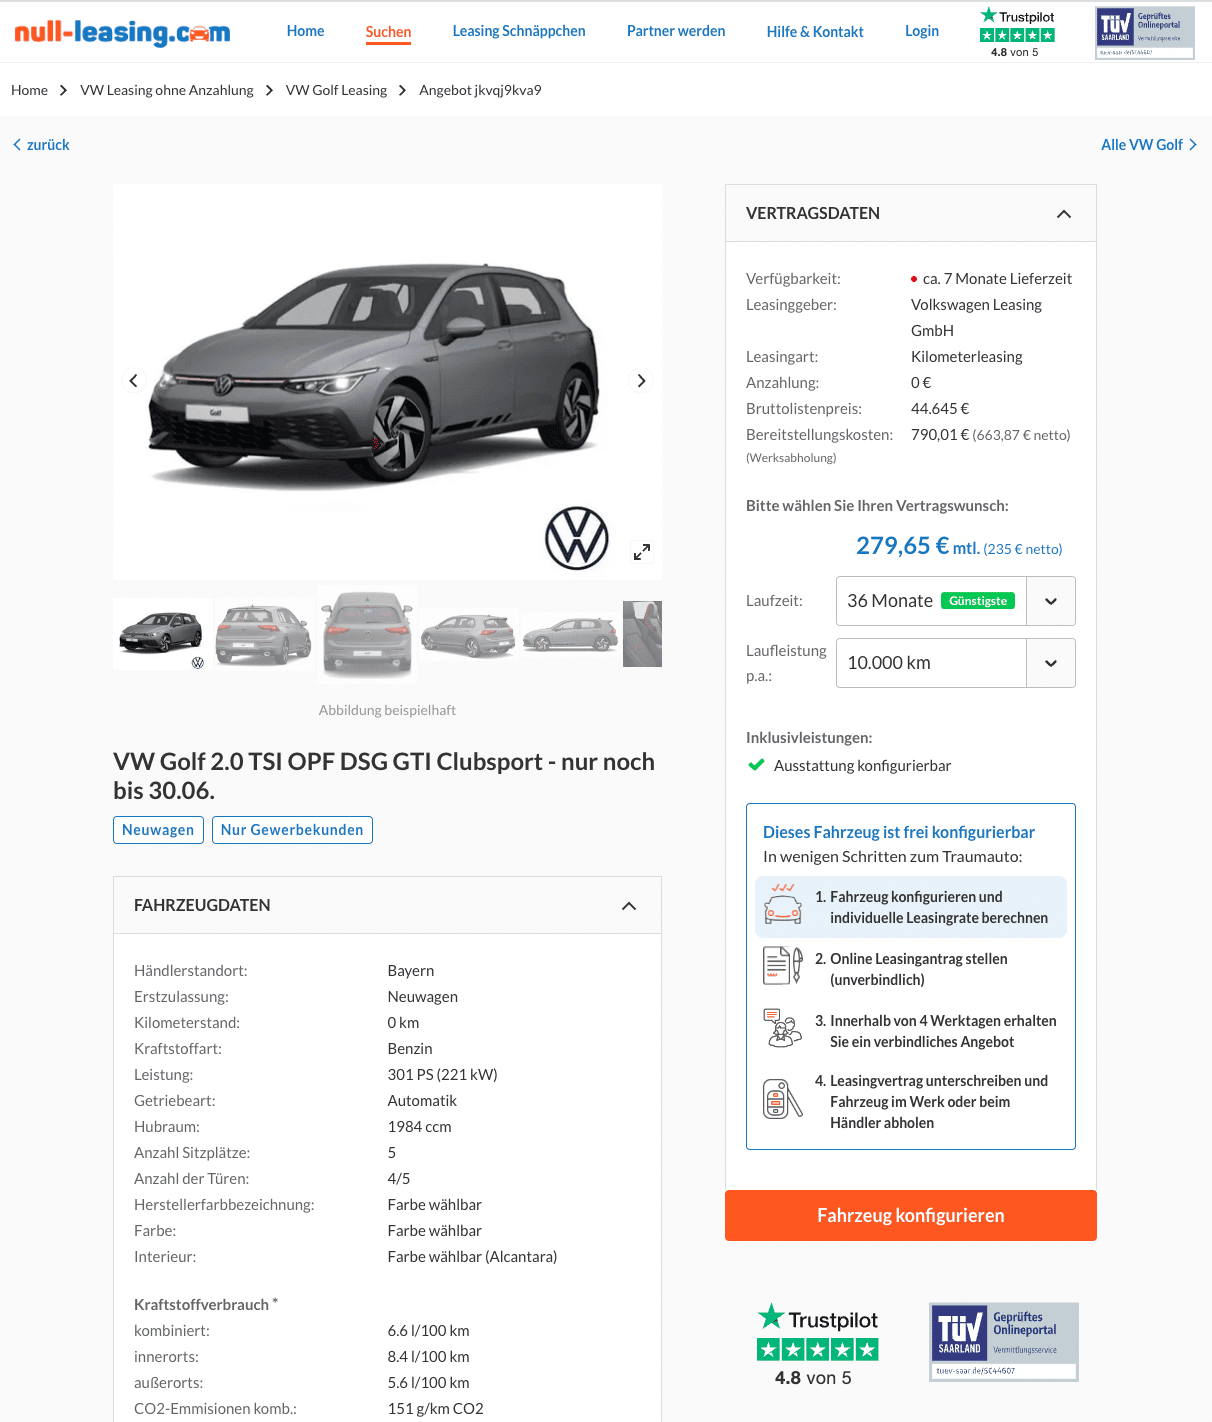Select first thumbnail of front view
The width and height of the screenshot is (1212, 1422).
tap(161, 634)
